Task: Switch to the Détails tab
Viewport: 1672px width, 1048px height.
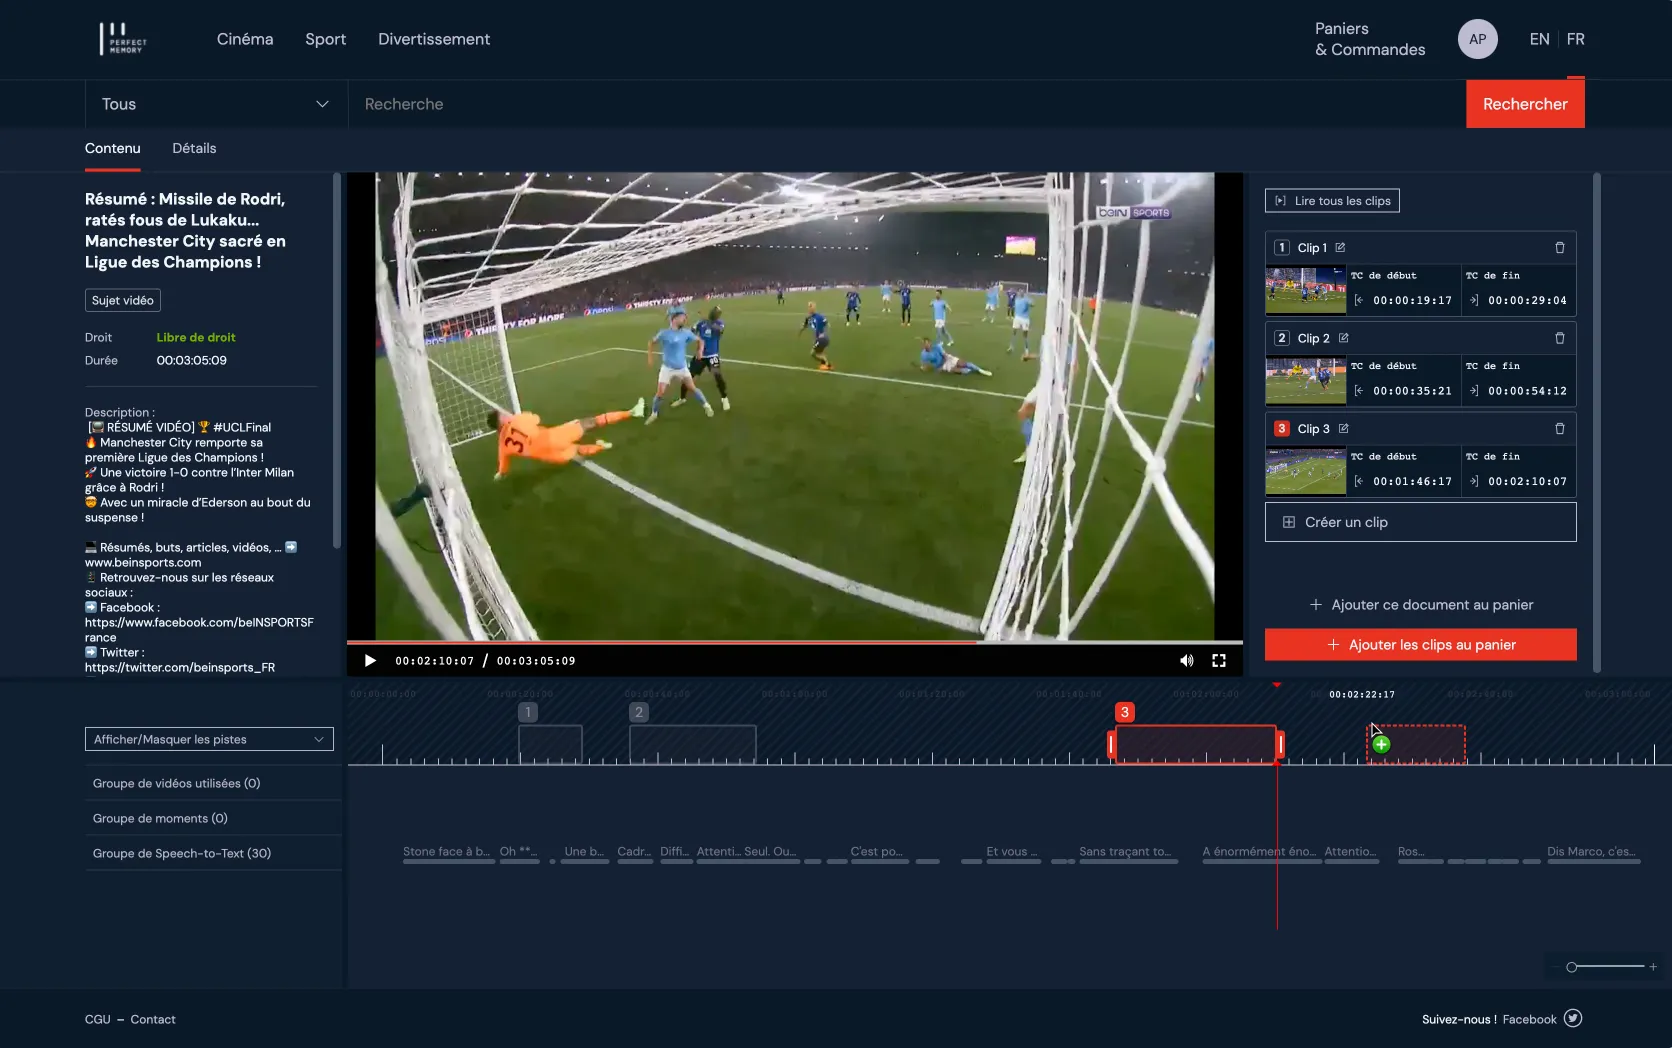Action: click(x=194, y=148)
